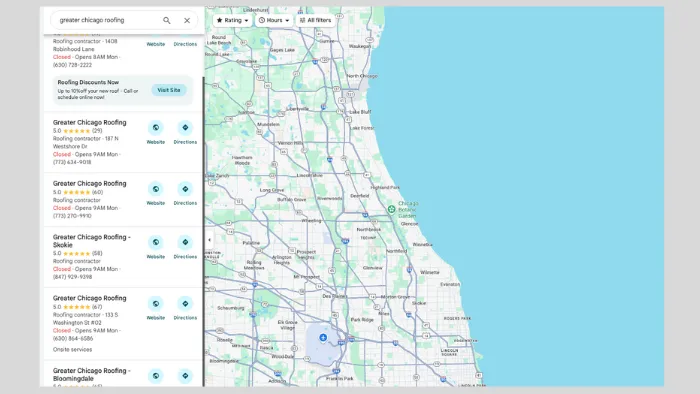700x394 pixels.
Task: Click the phone number (630) 728-2222
Action: click(72, 65)
